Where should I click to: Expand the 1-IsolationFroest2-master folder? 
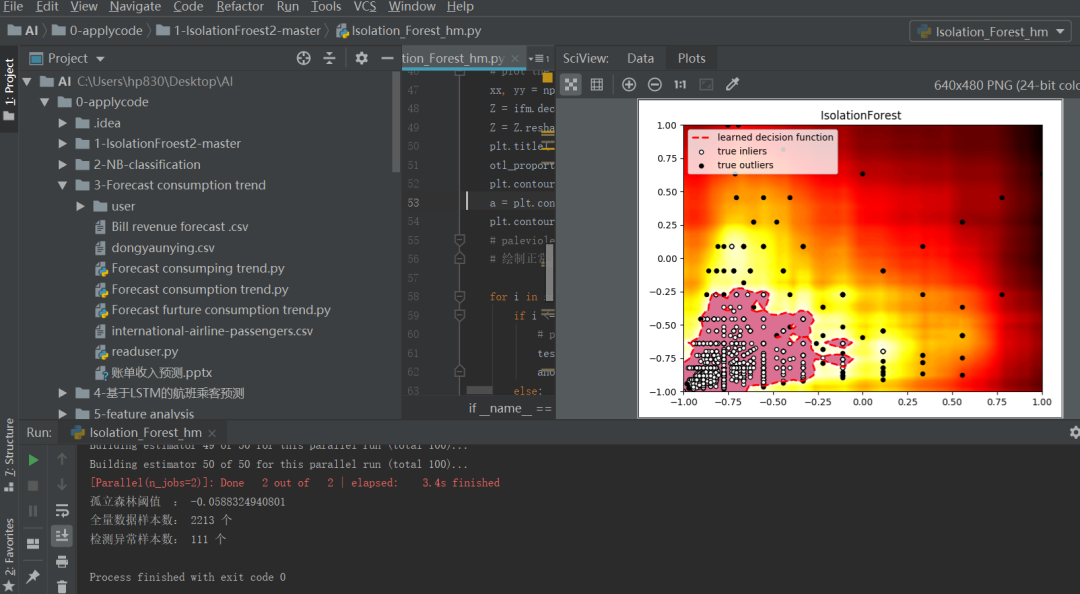pos(63,144)
